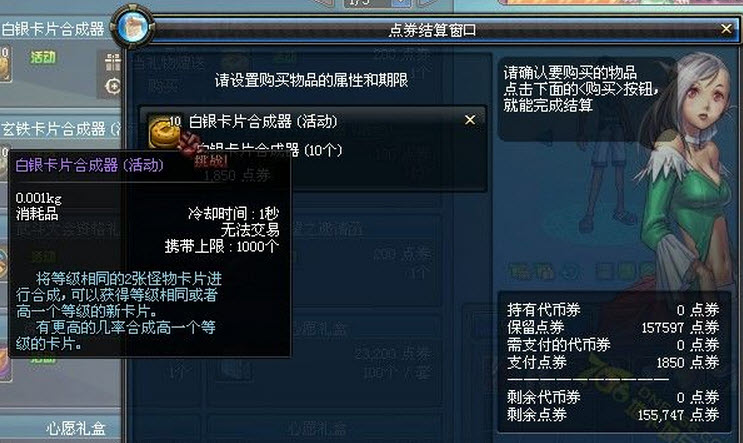Click the green 活动 tag in the shop list
Image resolution: width=743 pixels, height=443 pixels.
pyautogui.click(x=43, y=57)
